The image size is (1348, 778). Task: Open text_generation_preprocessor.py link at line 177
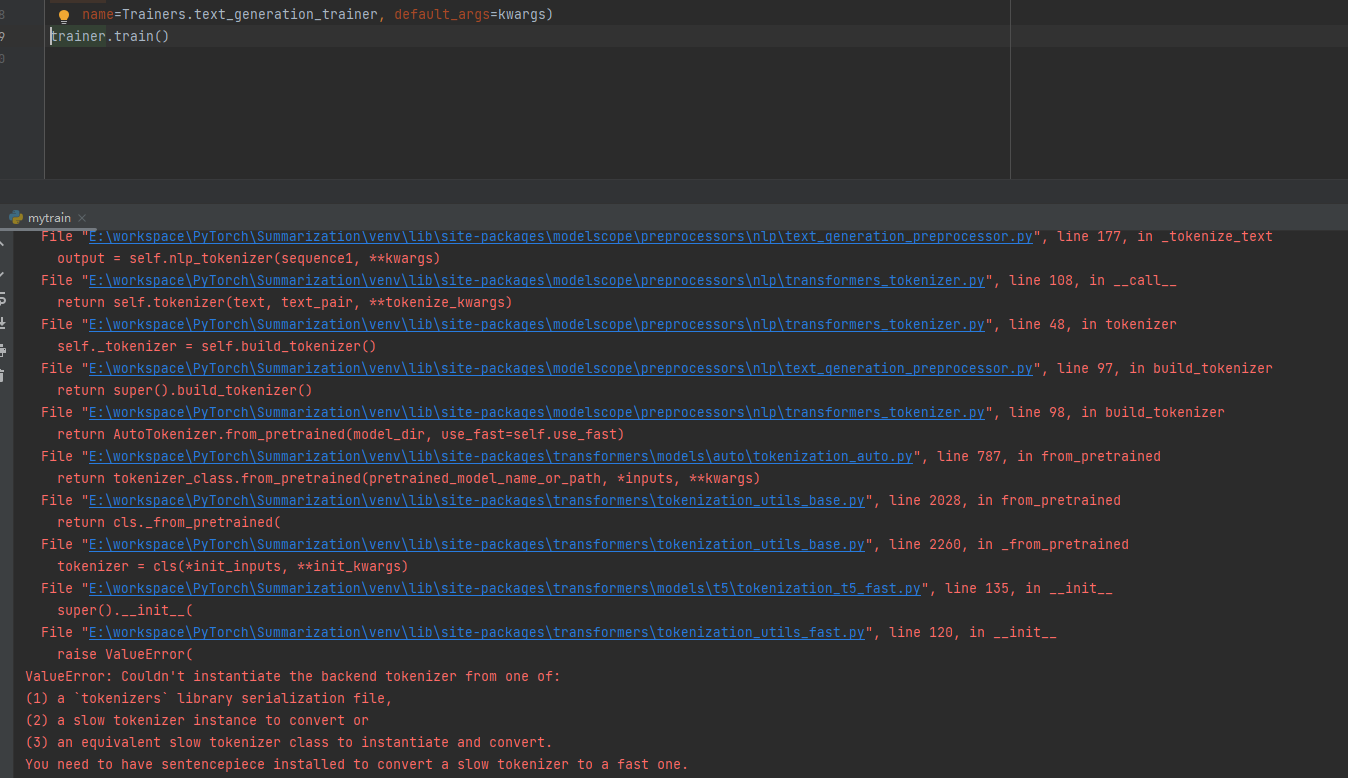561,237
